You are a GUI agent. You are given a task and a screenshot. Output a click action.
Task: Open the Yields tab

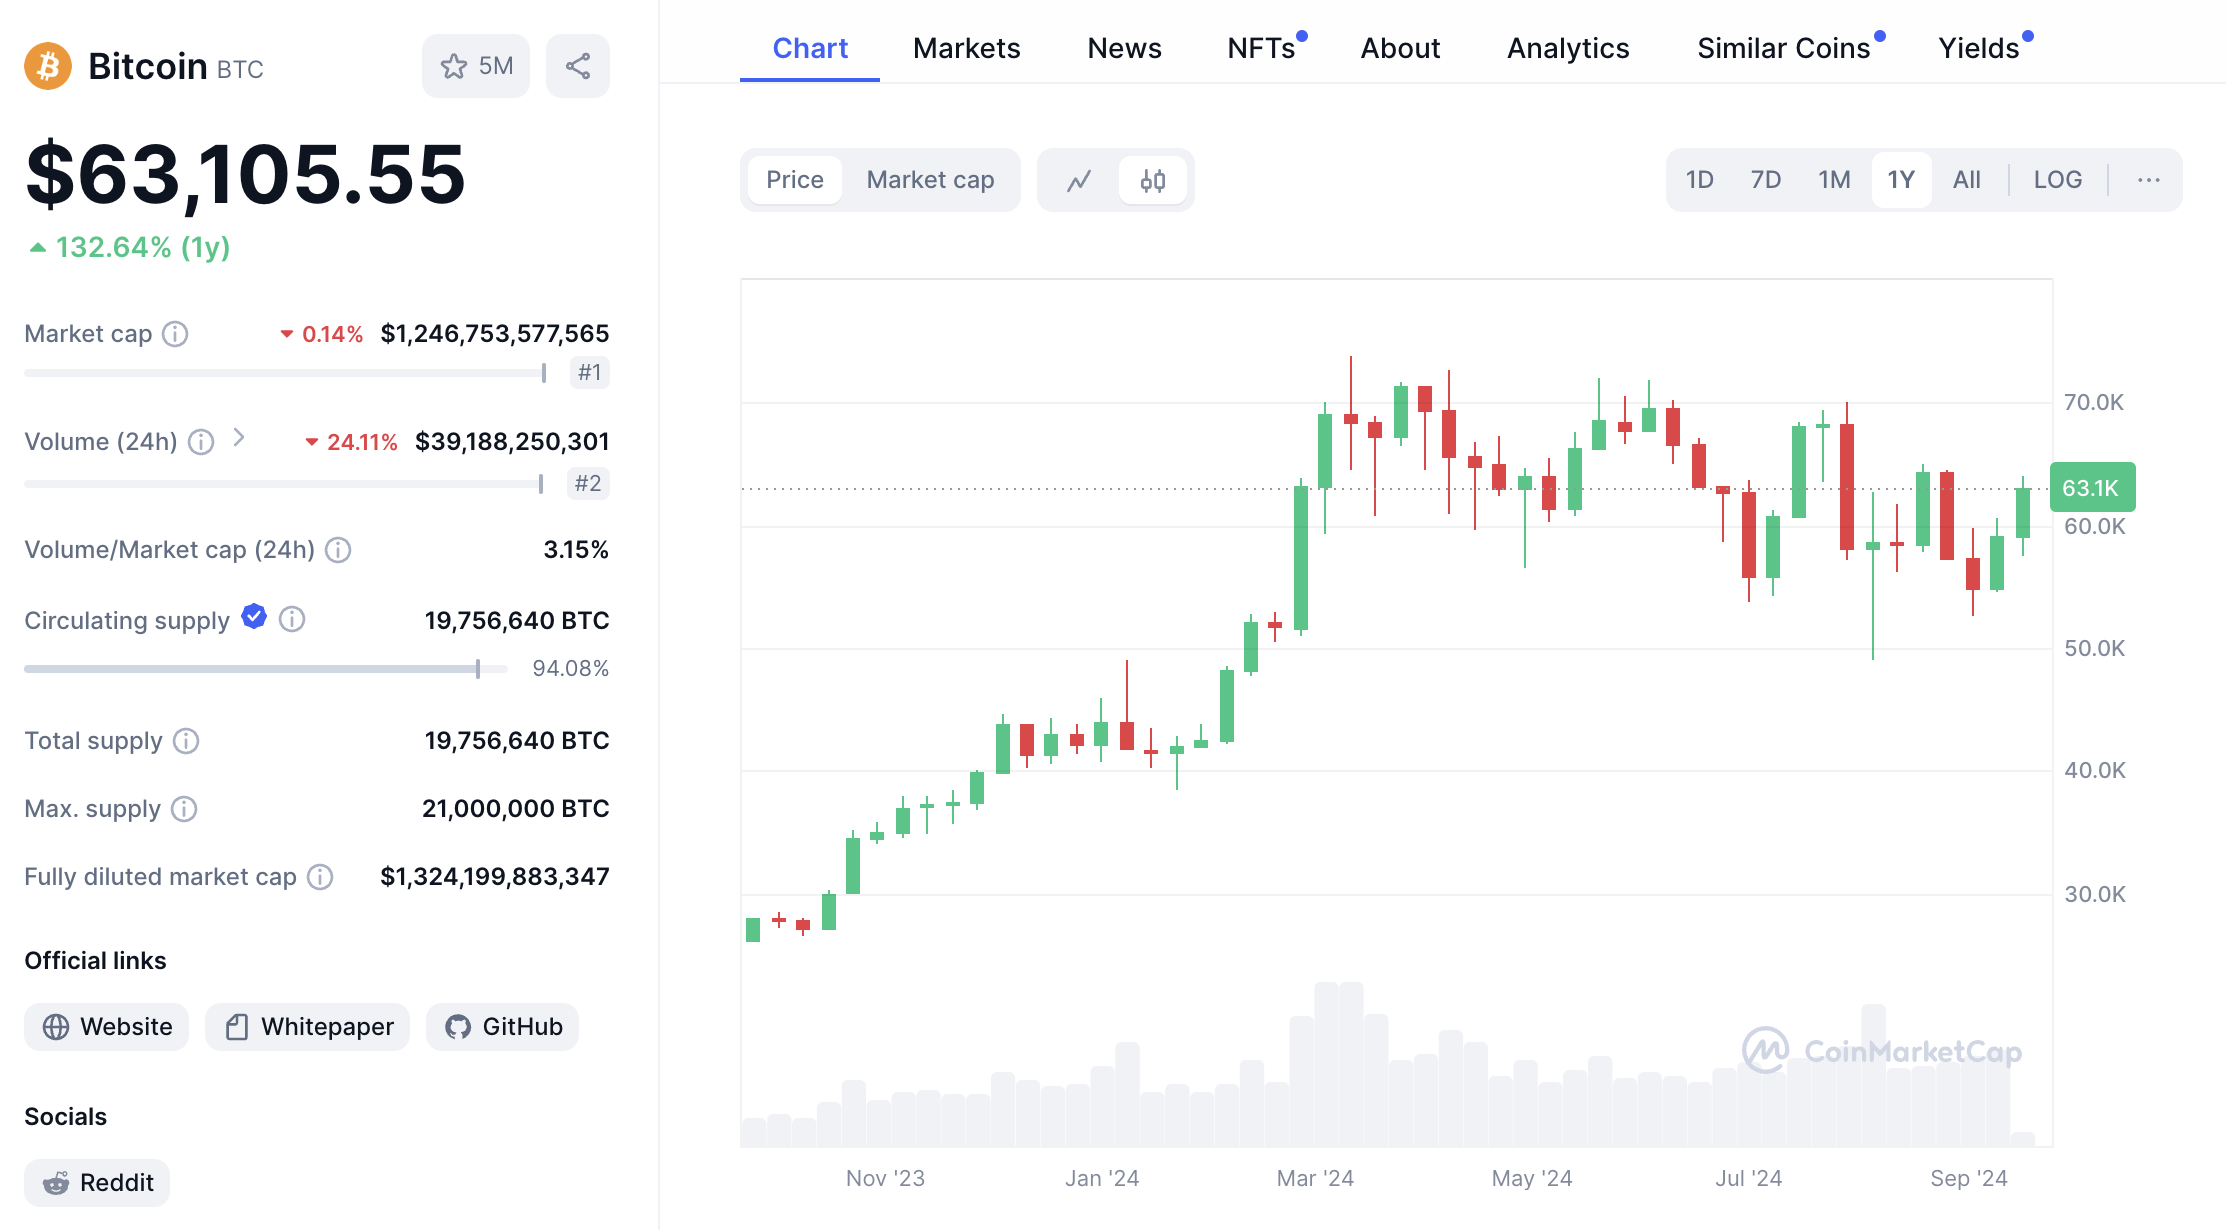(x=1979, y=48)
